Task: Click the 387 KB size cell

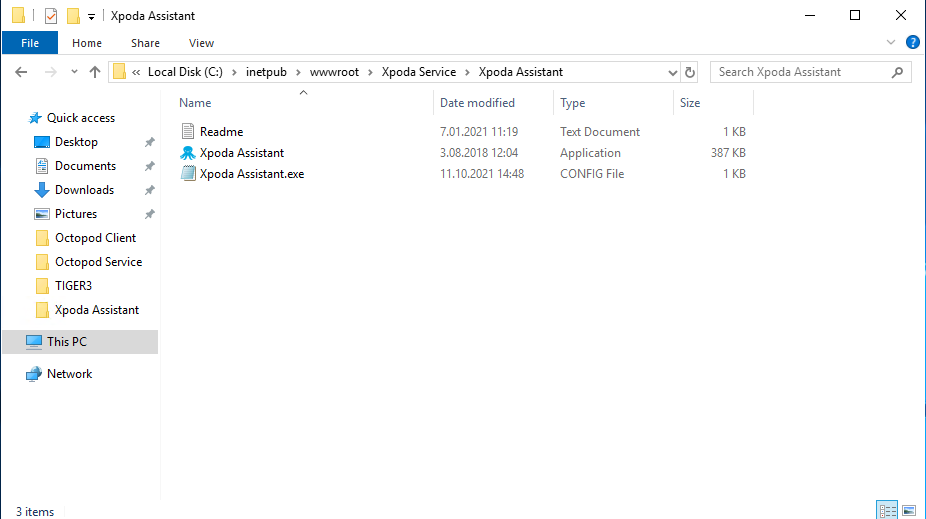Action: pyautogui.click(x=728, y=153)
